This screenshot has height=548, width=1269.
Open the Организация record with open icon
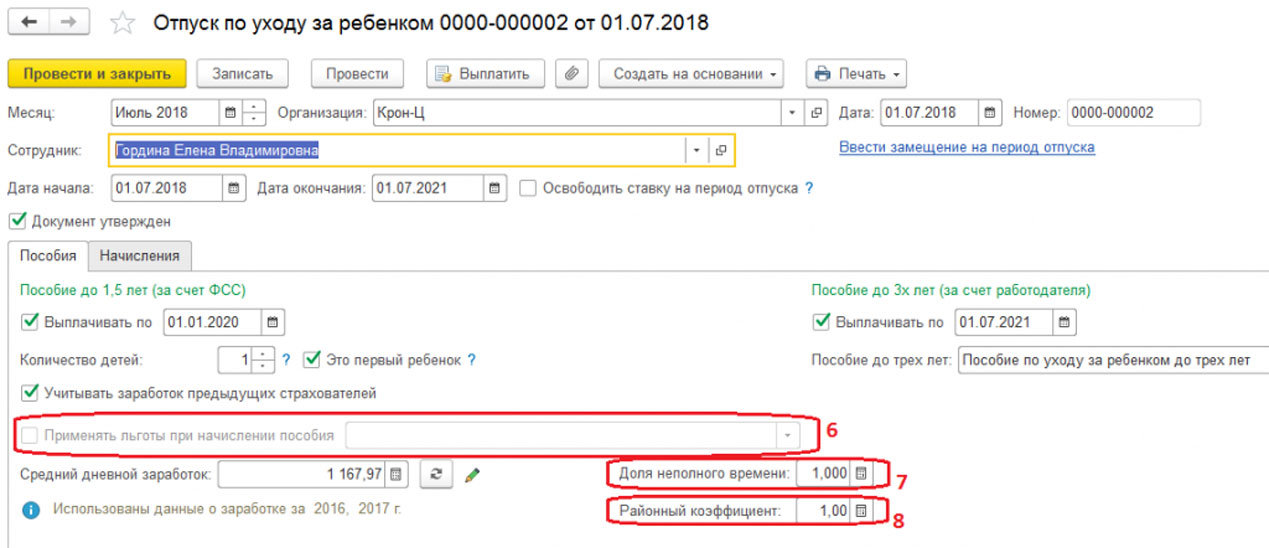click(816, 112)
